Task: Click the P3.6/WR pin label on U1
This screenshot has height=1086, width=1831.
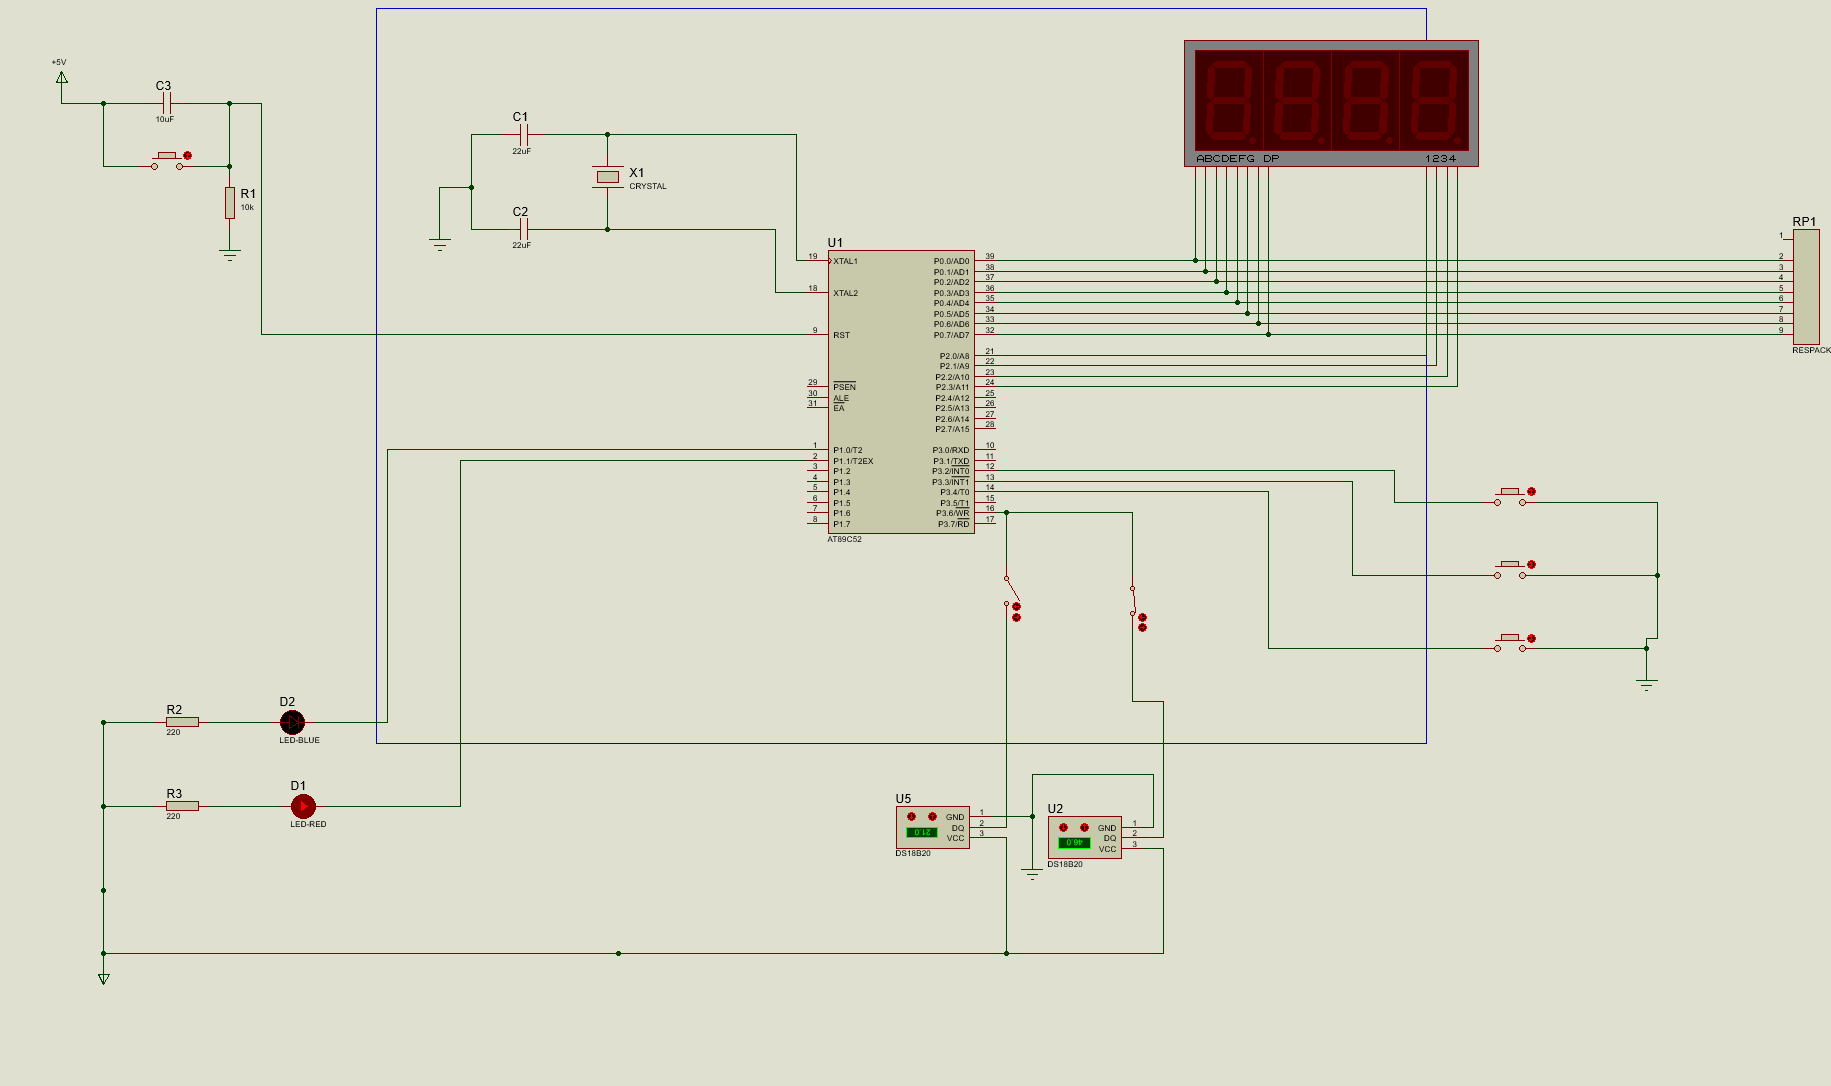Action: click(x=952, y=514)
